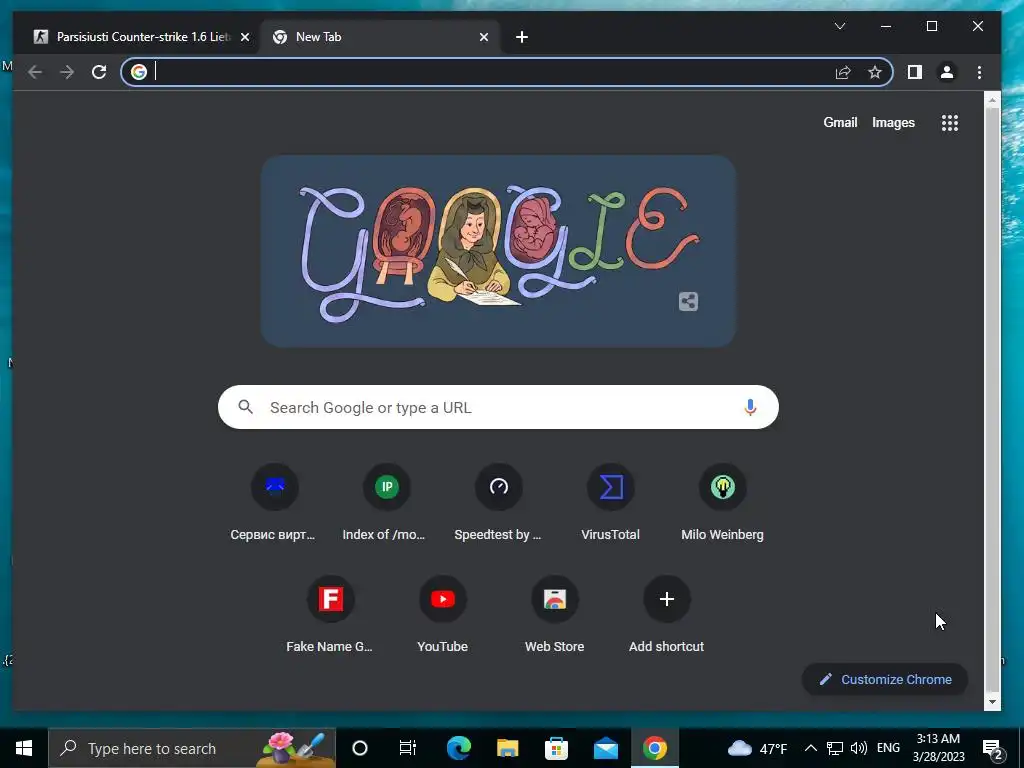
Task: Open the Images link
Action: 893,123
